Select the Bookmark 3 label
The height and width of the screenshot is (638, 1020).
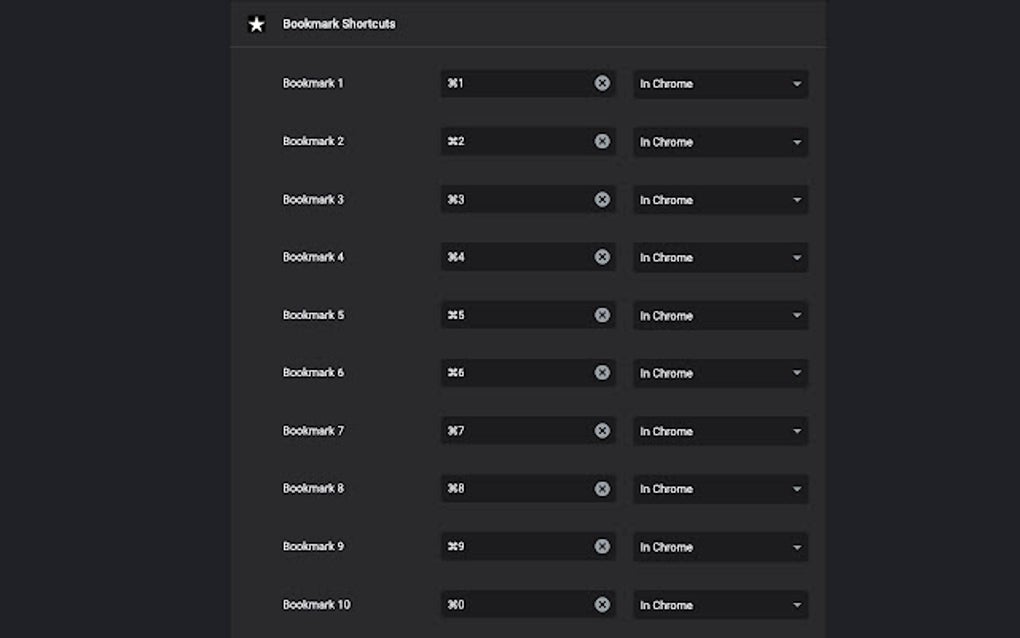314,199
